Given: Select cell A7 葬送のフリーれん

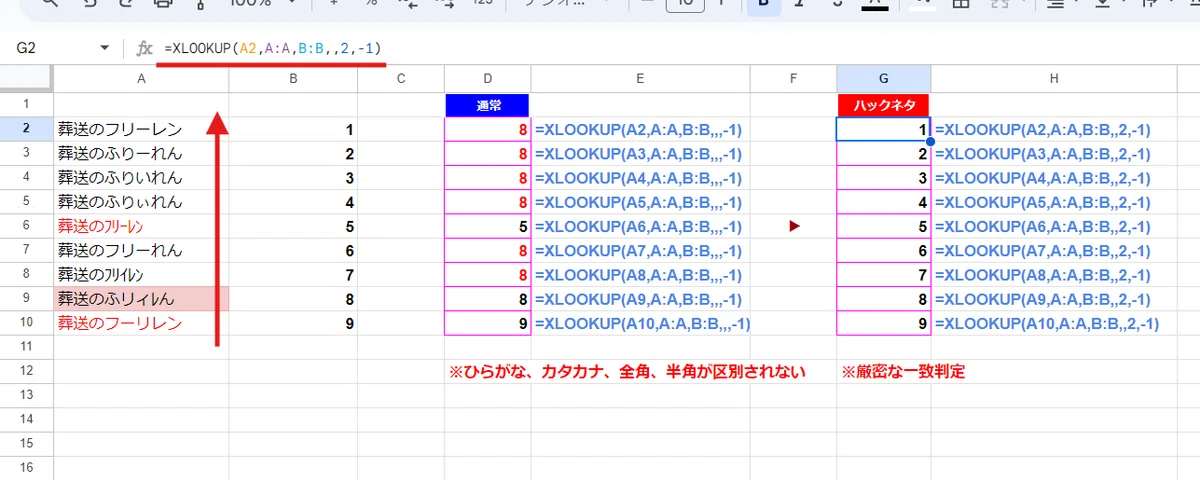Looking at the screenshot, I should point(141,250).
